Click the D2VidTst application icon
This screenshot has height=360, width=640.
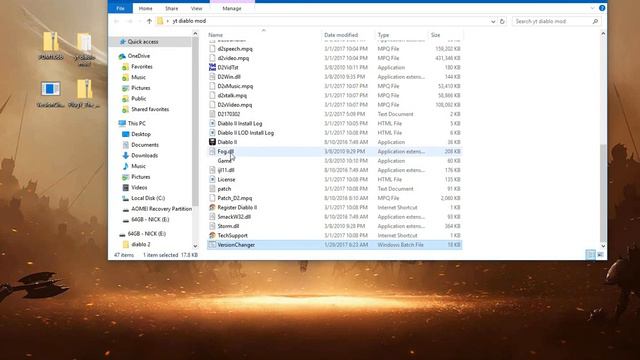tap(212, 67)
